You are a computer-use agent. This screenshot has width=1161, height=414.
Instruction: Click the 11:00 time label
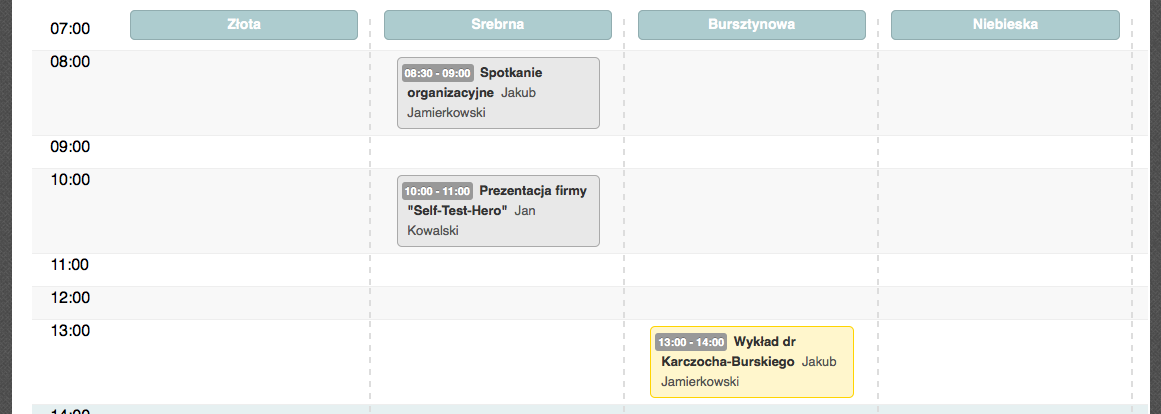click(70, 264)
